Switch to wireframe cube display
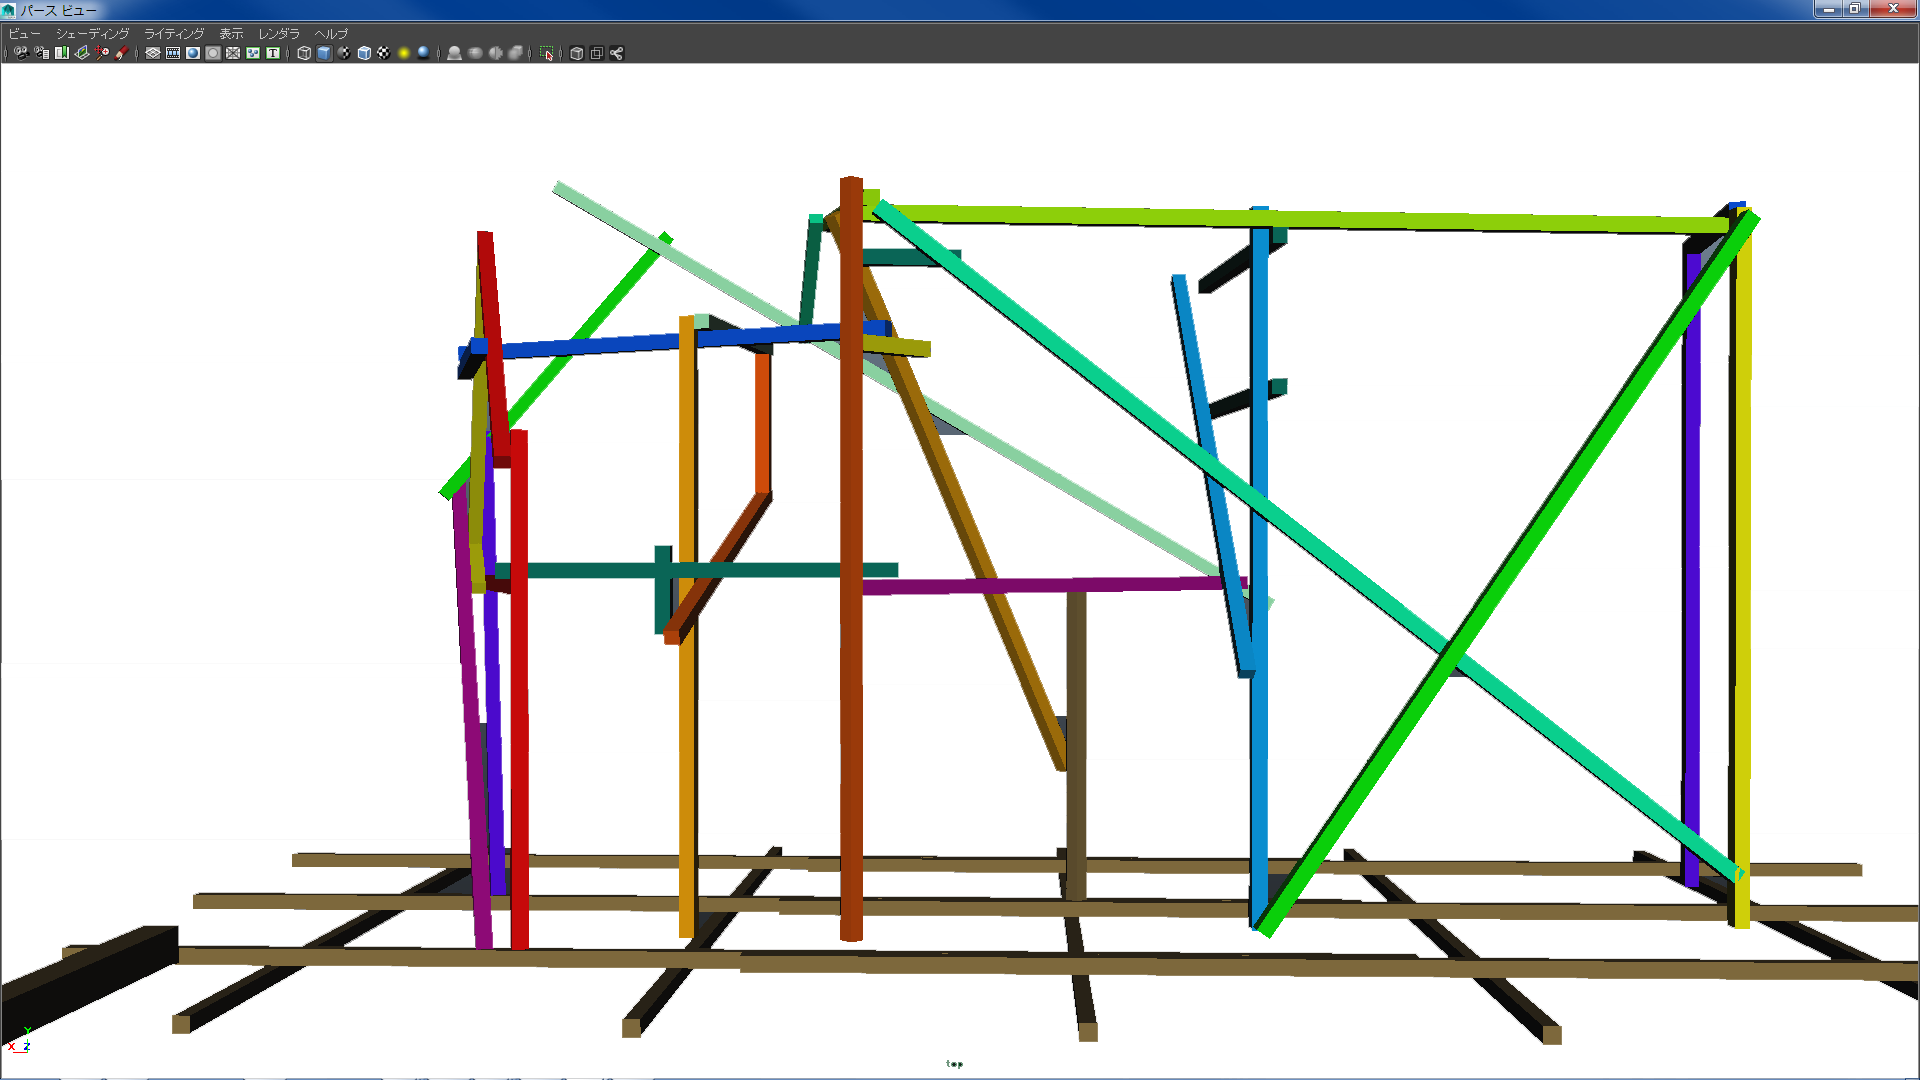Image resolution: width=1920 pixels, height=1080 pixels. coord(304,53)
